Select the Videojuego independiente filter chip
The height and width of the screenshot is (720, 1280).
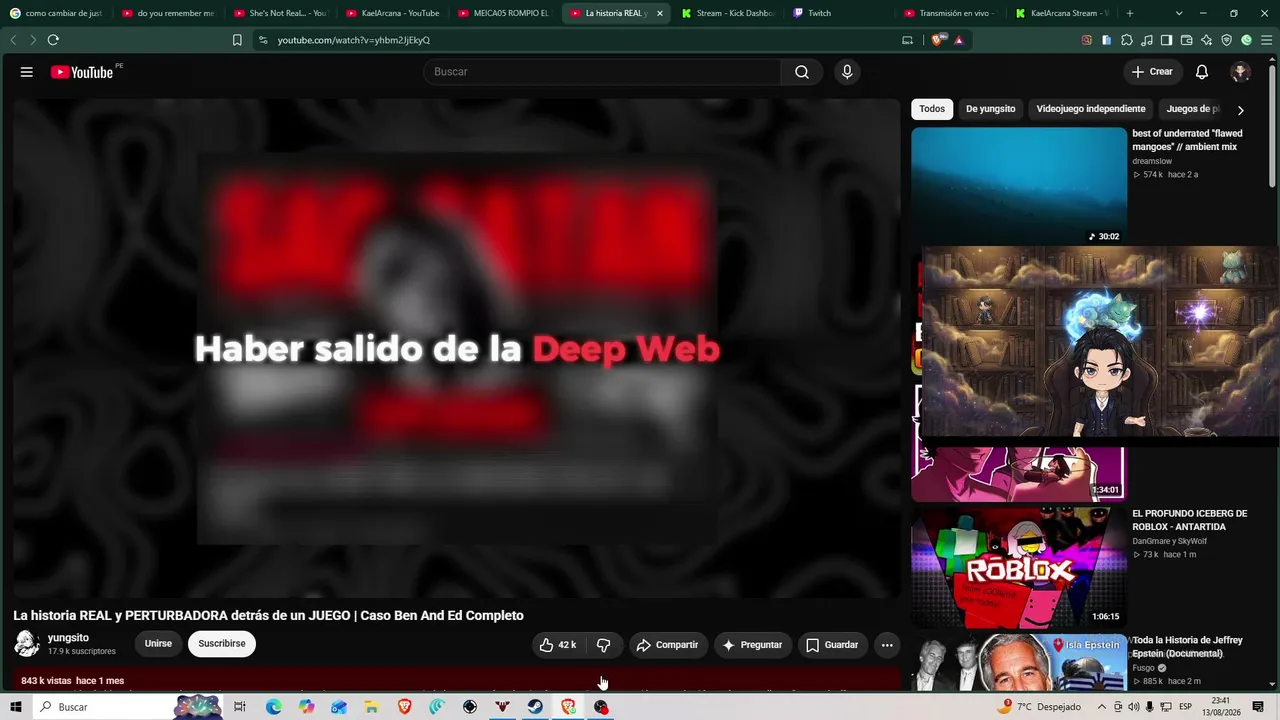(x=1091, y=109)
